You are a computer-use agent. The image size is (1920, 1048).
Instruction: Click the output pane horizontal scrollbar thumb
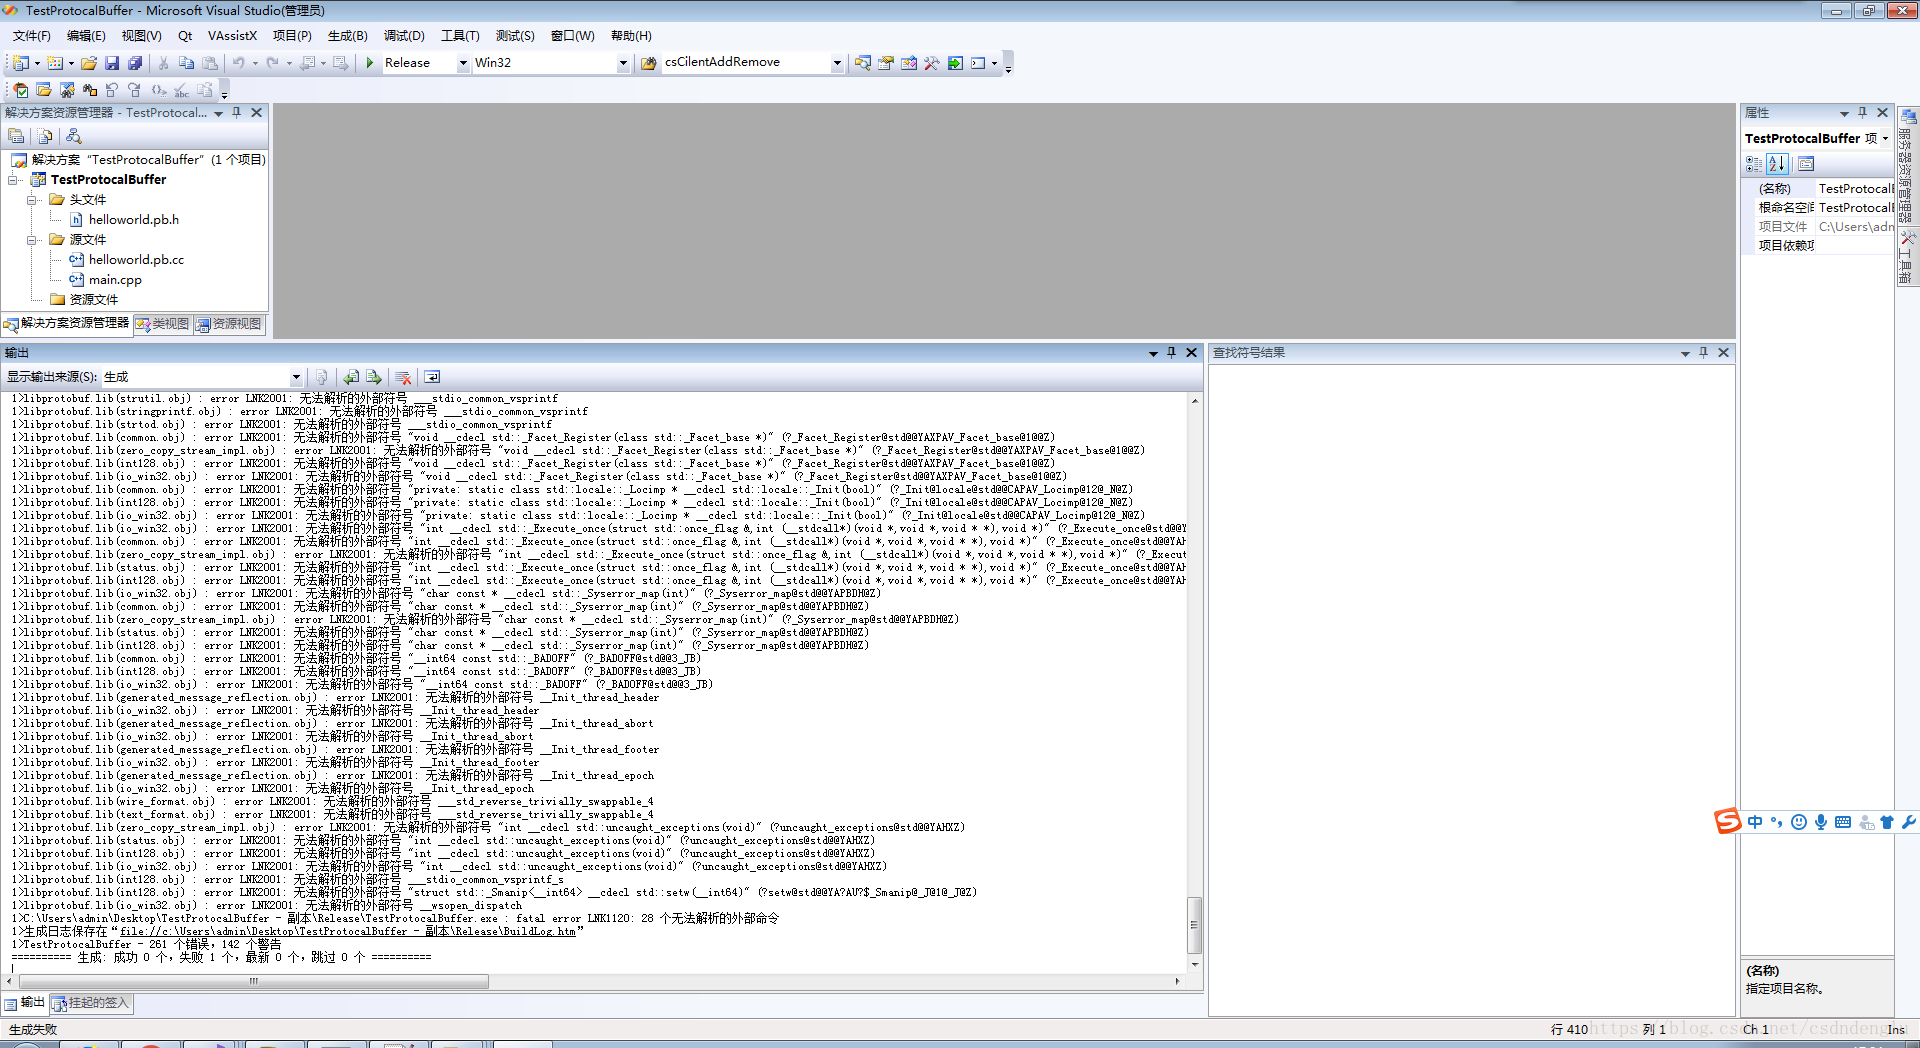pyautogui.click(x=252, y=981)
